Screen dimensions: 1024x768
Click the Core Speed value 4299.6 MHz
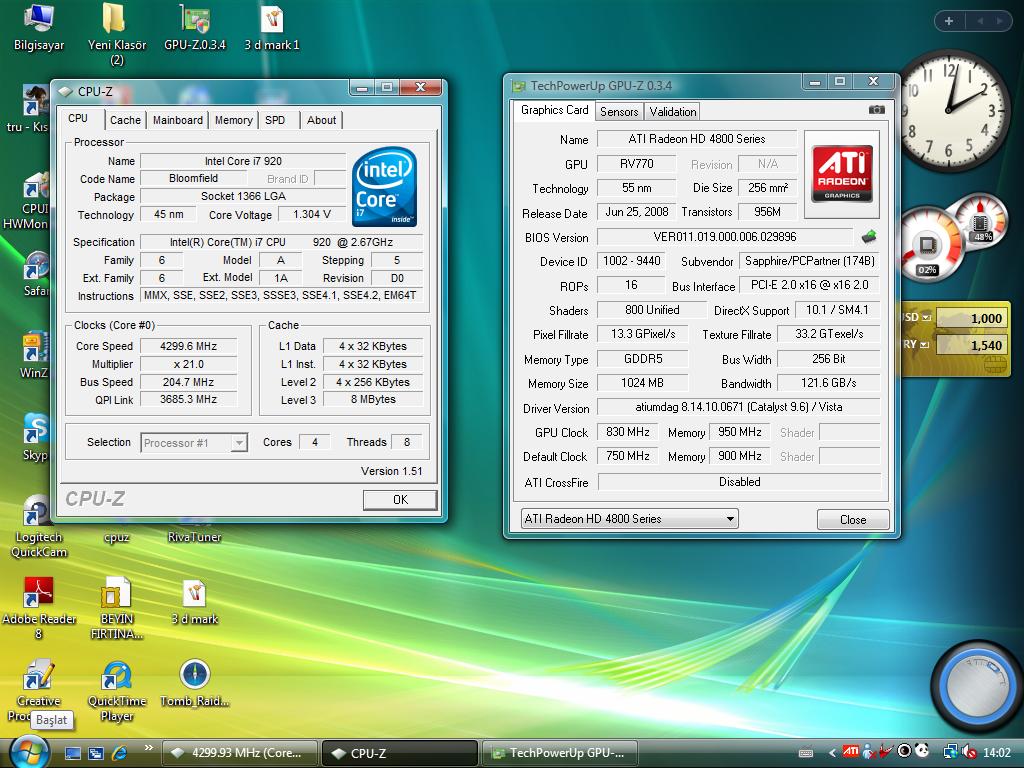coord(188,346)
